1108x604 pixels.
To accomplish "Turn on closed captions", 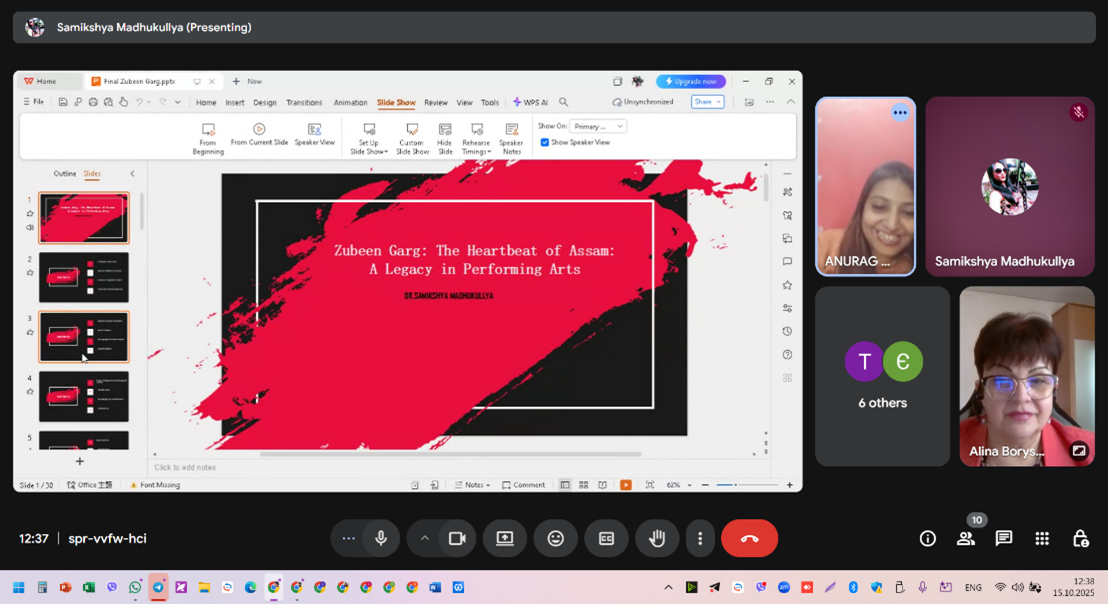I will (606, 538).
